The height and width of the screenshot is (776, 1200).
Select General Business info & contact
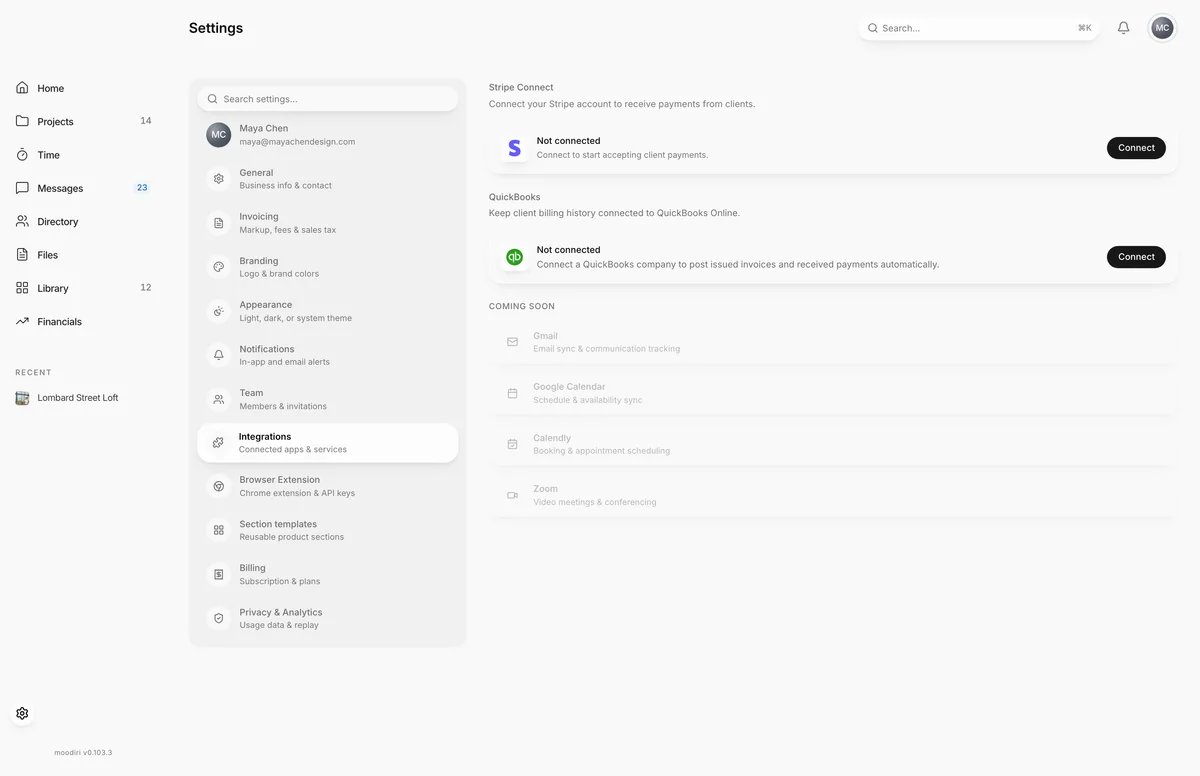pos(328,179)
